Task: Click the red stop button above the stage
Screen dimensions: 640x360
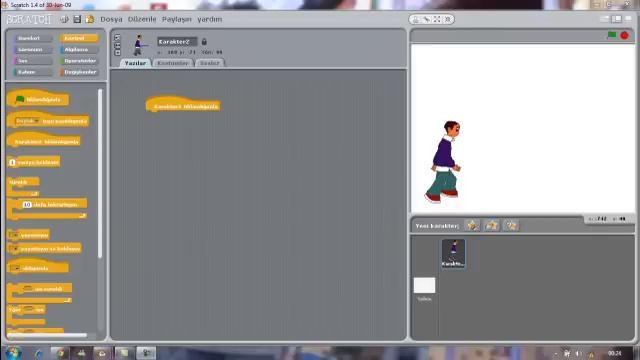Action: [x=624, y=36]
